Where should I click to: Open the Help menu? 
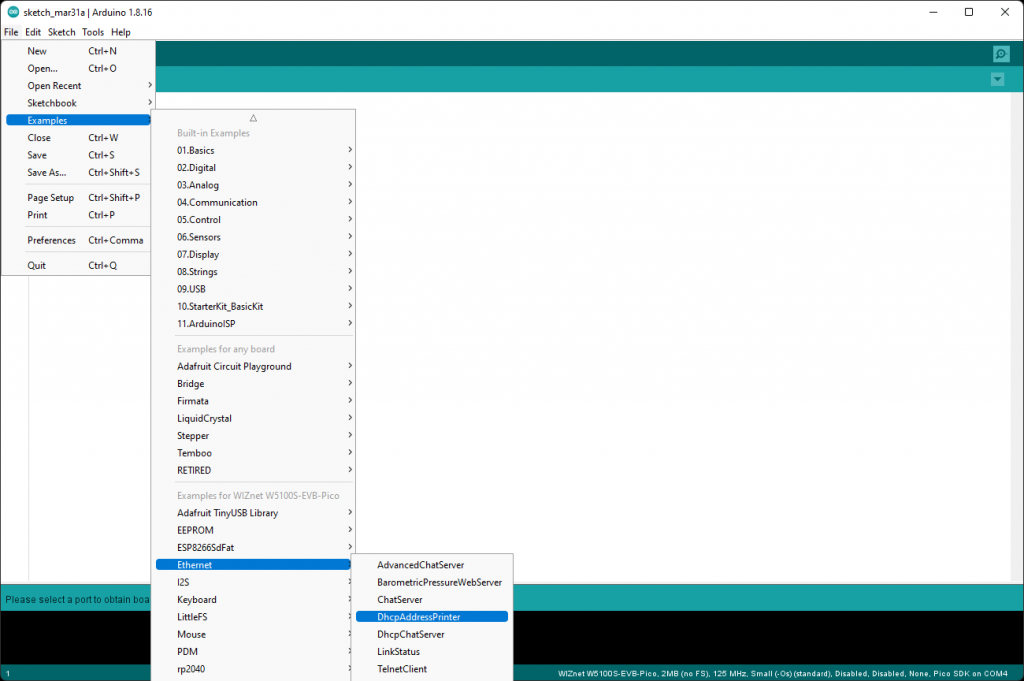click(120, 32)
